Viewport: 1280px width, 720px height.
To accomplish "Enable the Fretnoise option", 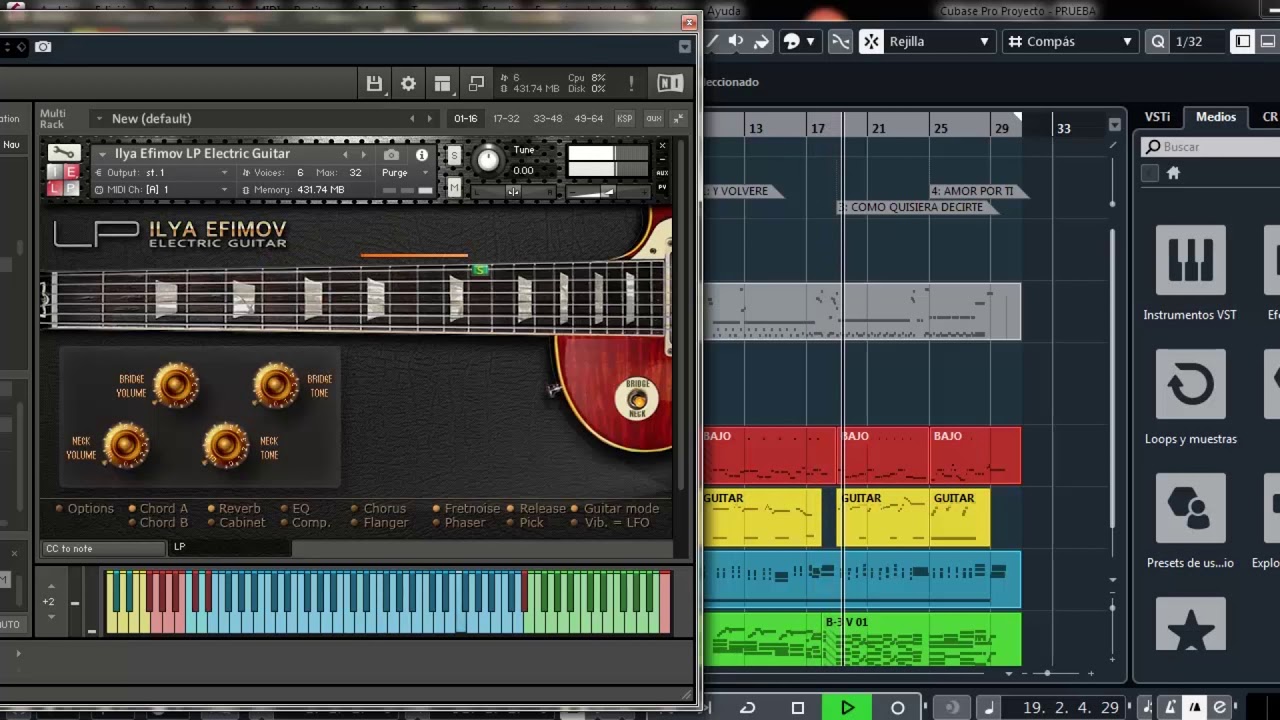I will 436,509.
